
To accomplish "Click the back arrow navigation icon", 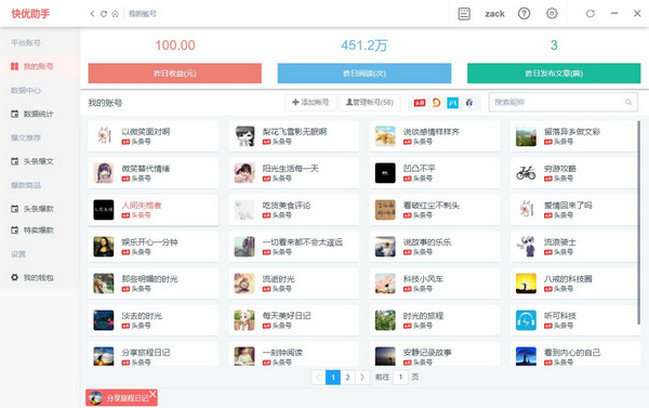I will click(x=92, y=14).
